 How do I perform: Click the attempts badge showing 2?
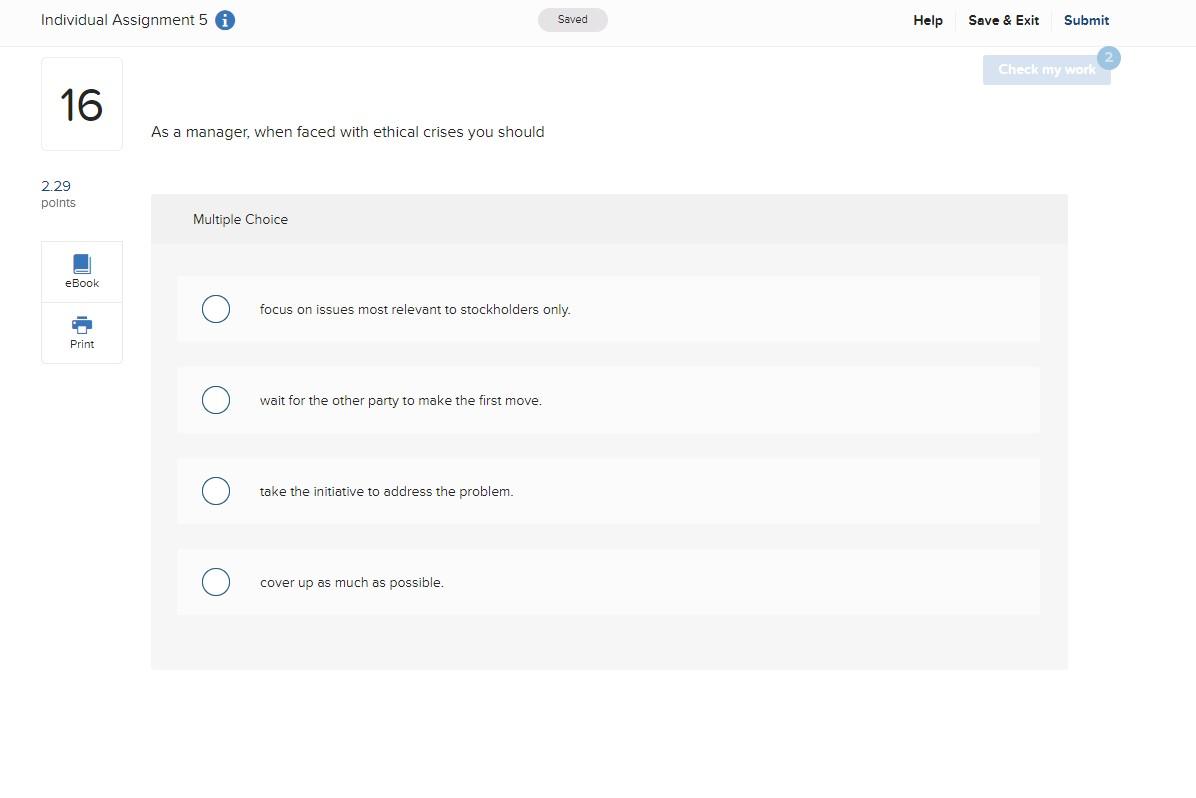tap(1108, 58)
